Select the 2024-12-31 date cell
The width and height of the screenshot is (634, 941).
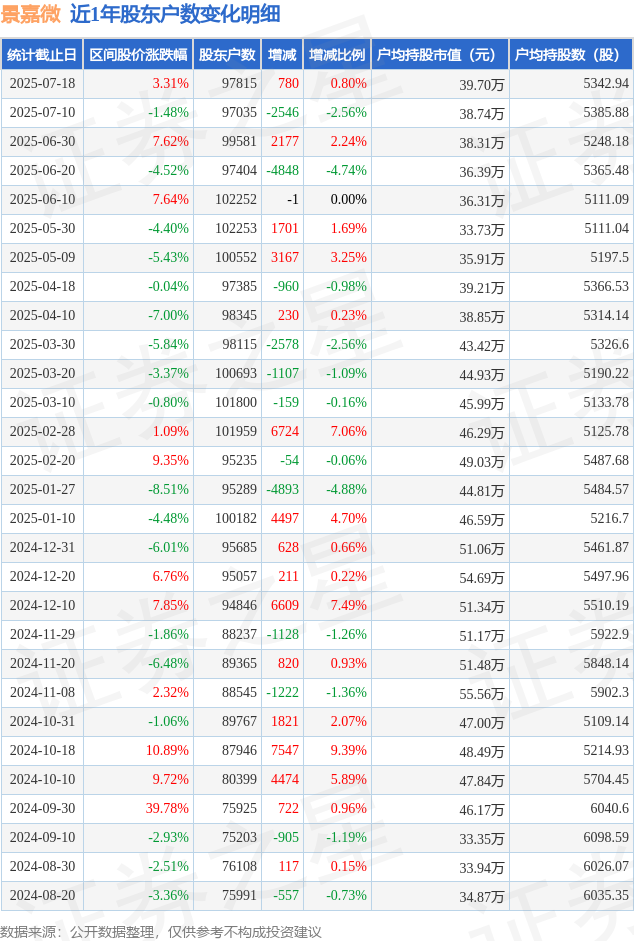coord(42,548)
